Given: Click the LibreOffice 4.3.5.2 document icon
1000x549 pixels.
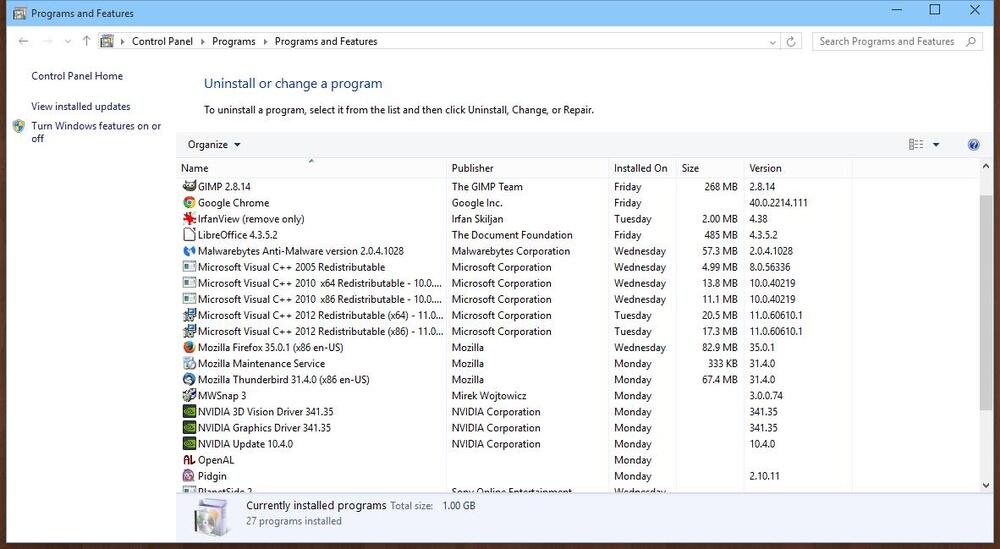Looking at the screenshot, I should [x=189, y=235].
